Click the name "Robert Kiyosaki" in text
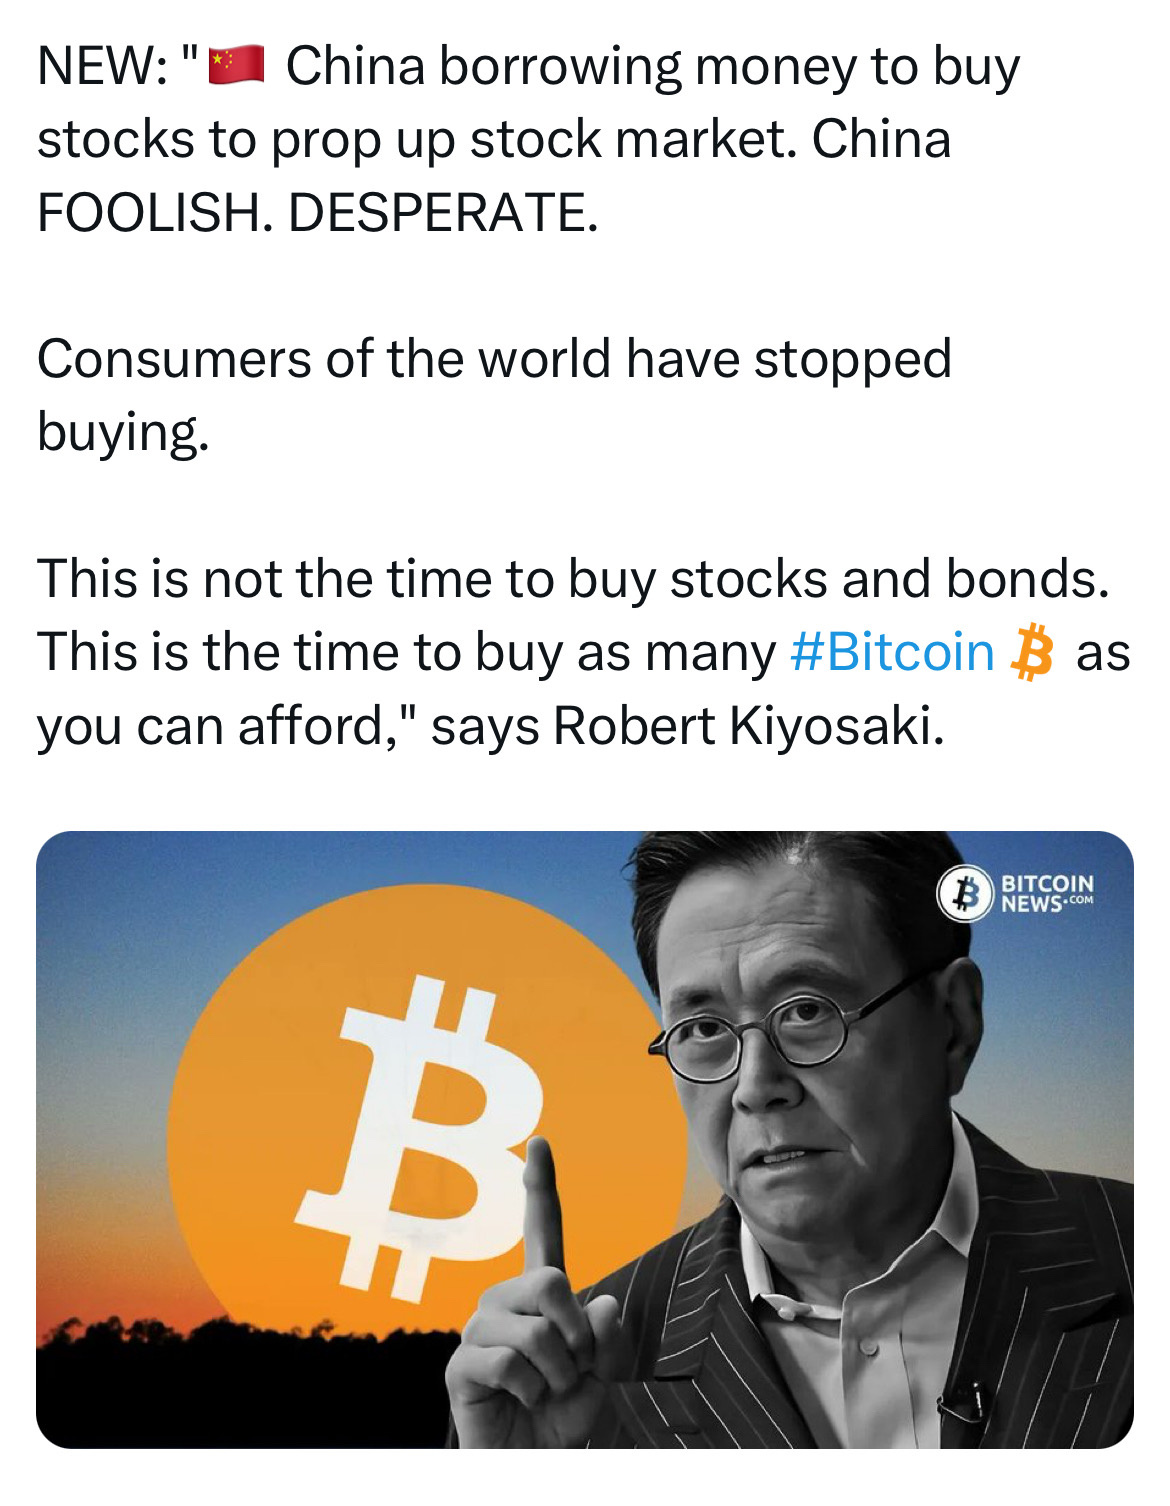1170x1506 pixels. (747, 726)
